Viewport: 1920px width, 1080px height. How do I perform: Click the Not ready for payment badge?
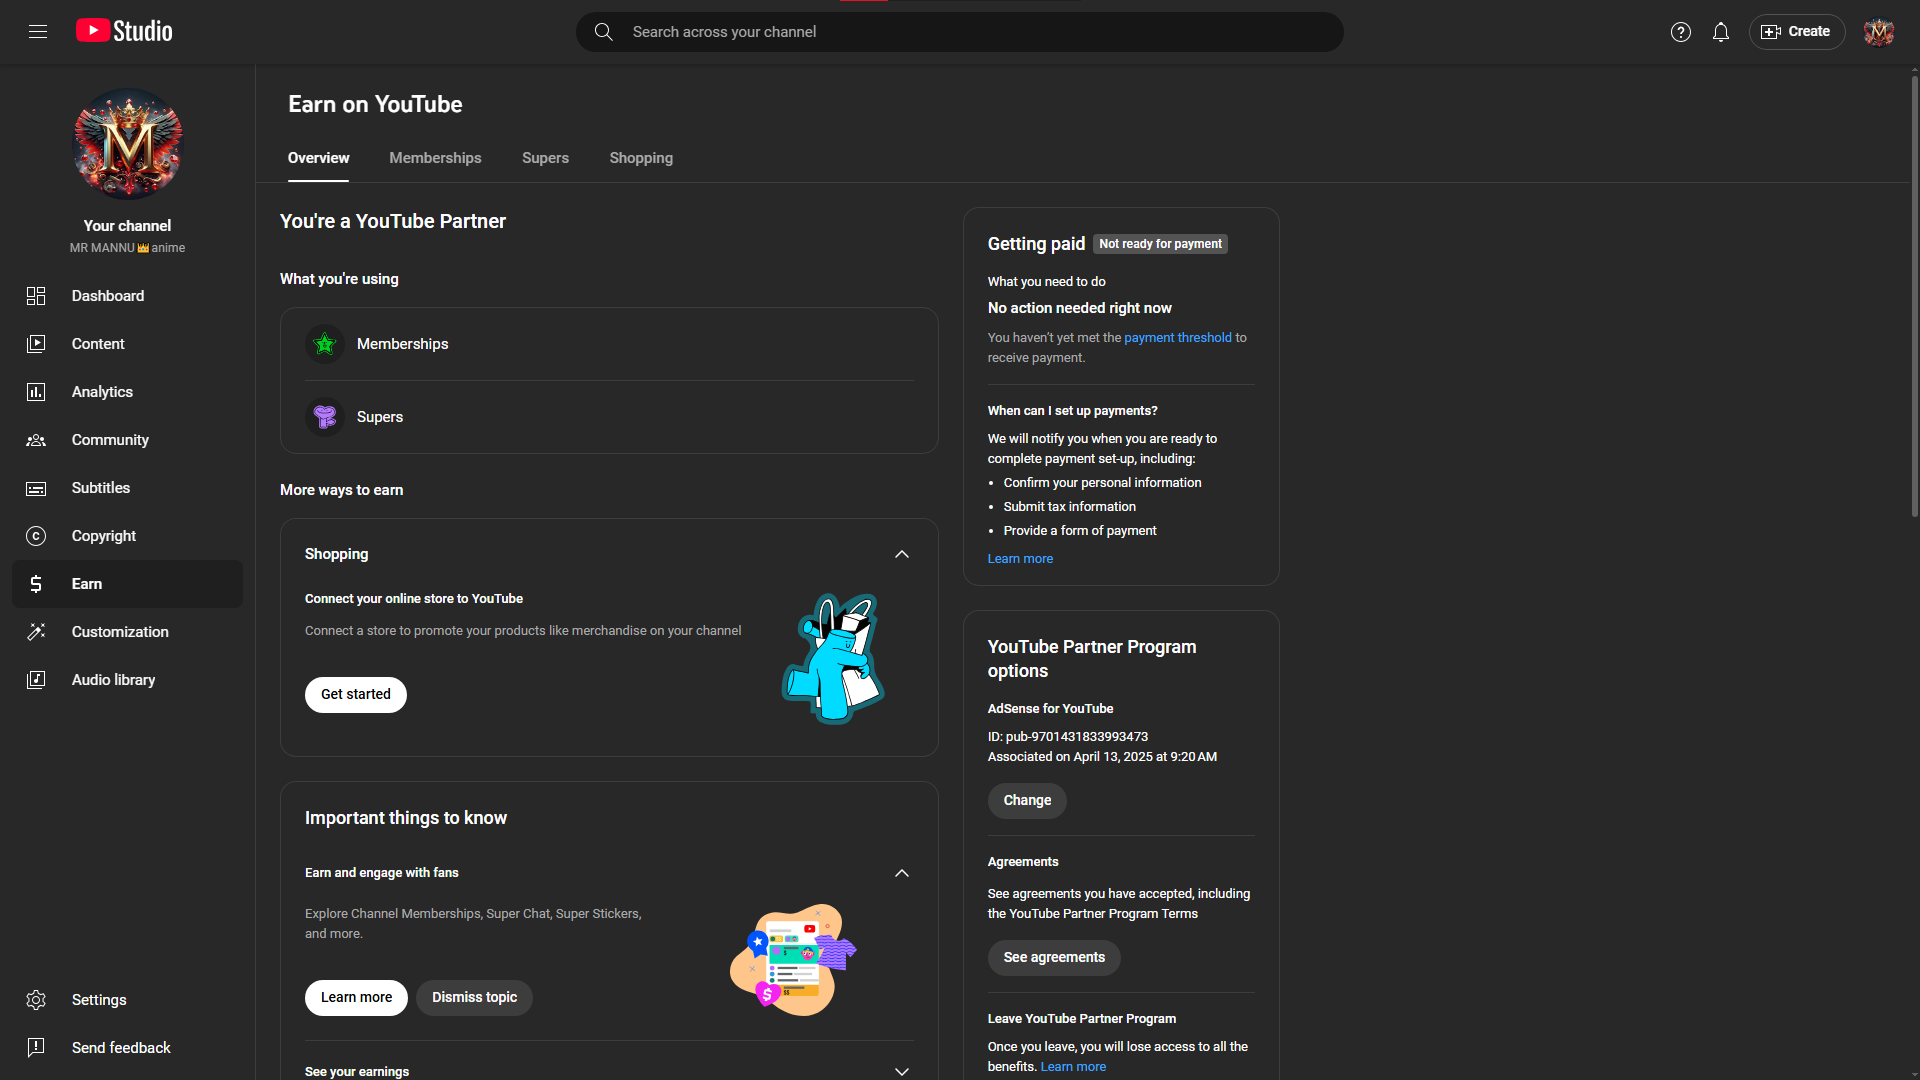[x=1160, y=244]
